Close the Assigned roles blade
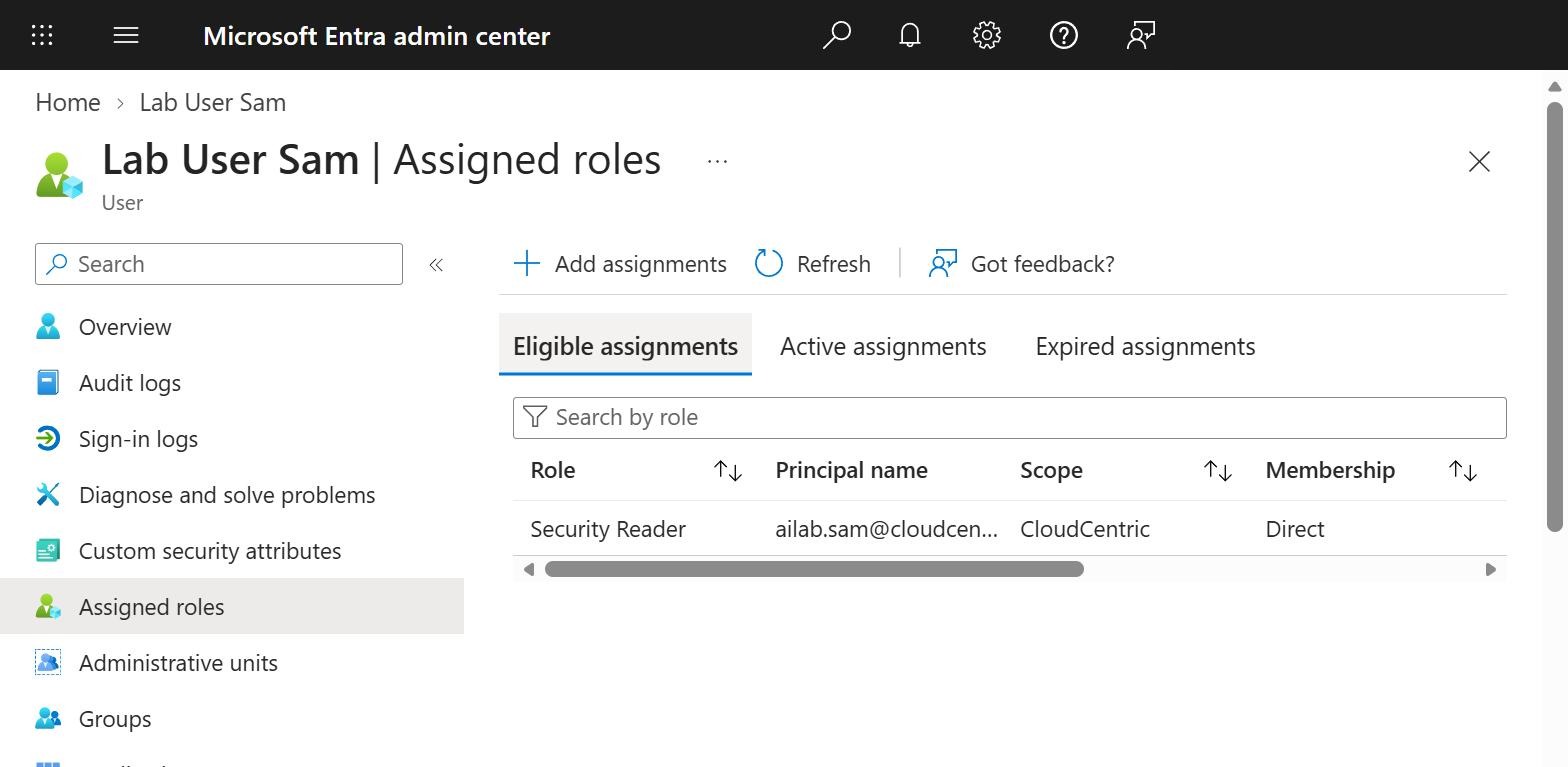This screenshot has width=1568, height=767. [x=1479, y=162]
